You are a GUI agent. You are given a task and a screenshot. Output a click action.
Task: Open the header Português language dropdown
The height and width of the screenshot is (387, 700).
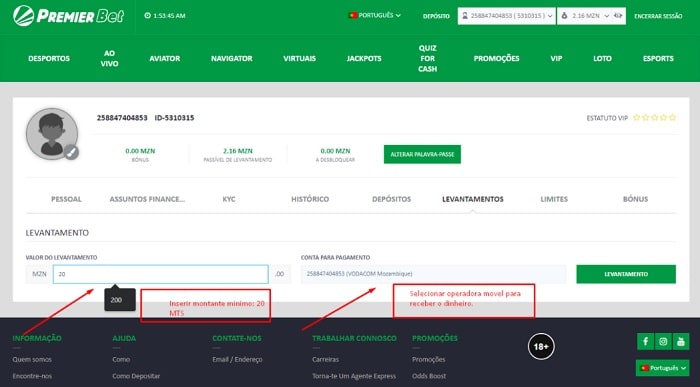[375, 15]
